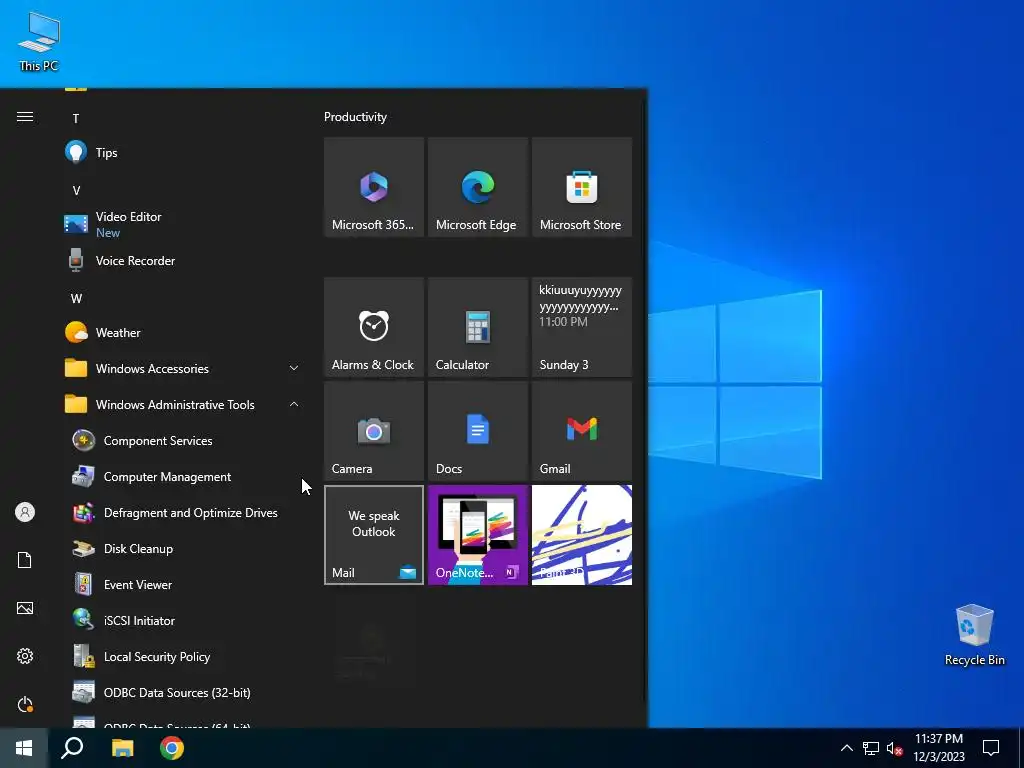Launch the Gmail tile

point(581,431)
